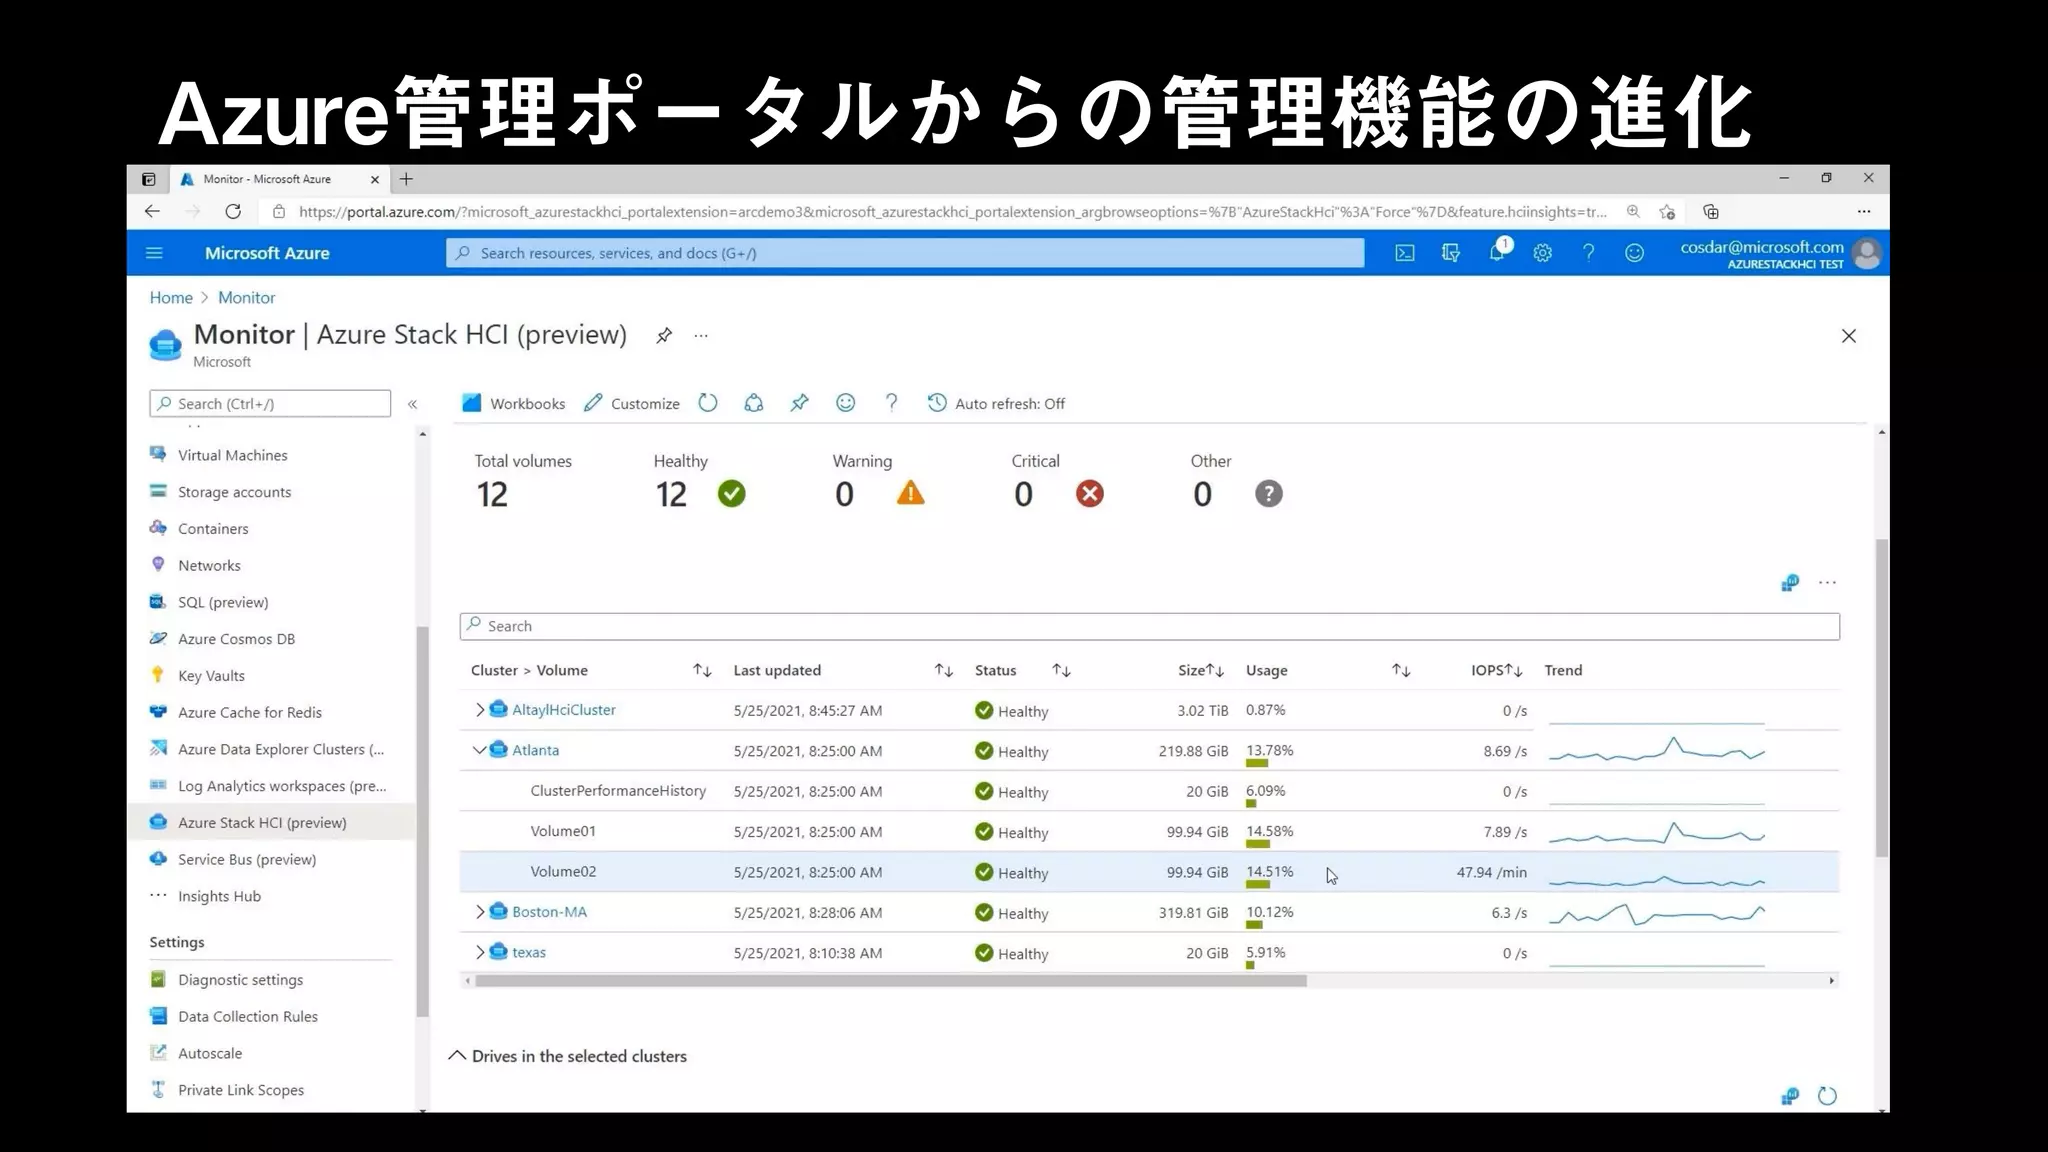This screenshot has width=2048, height=1152.
Task: Click the refresh icon in the Drives section
Action: [1827, 1096]
